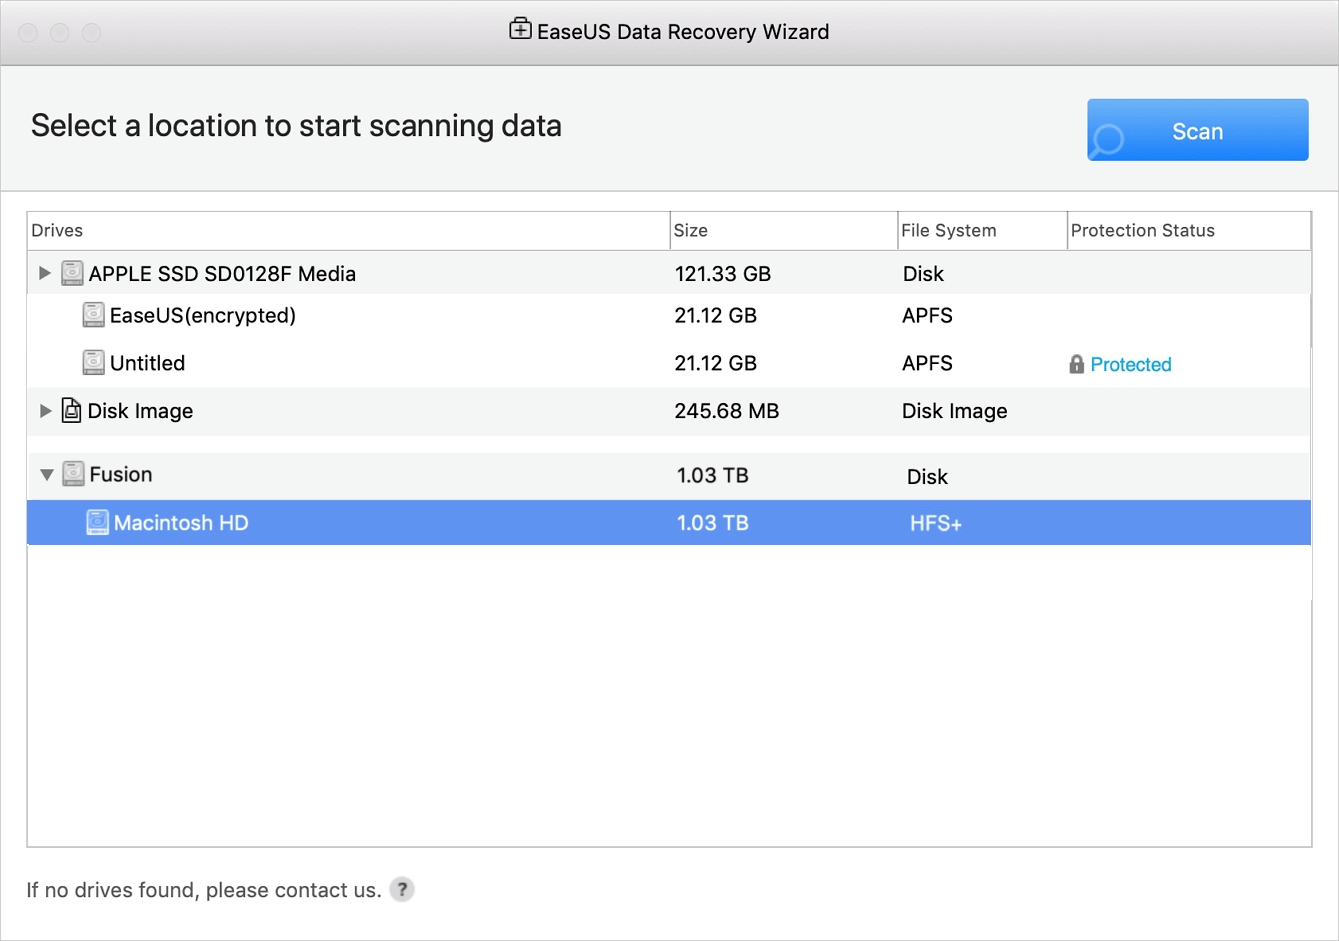Sort by Protection Status column header
1339x941 pixels.
click(1189, 231)
